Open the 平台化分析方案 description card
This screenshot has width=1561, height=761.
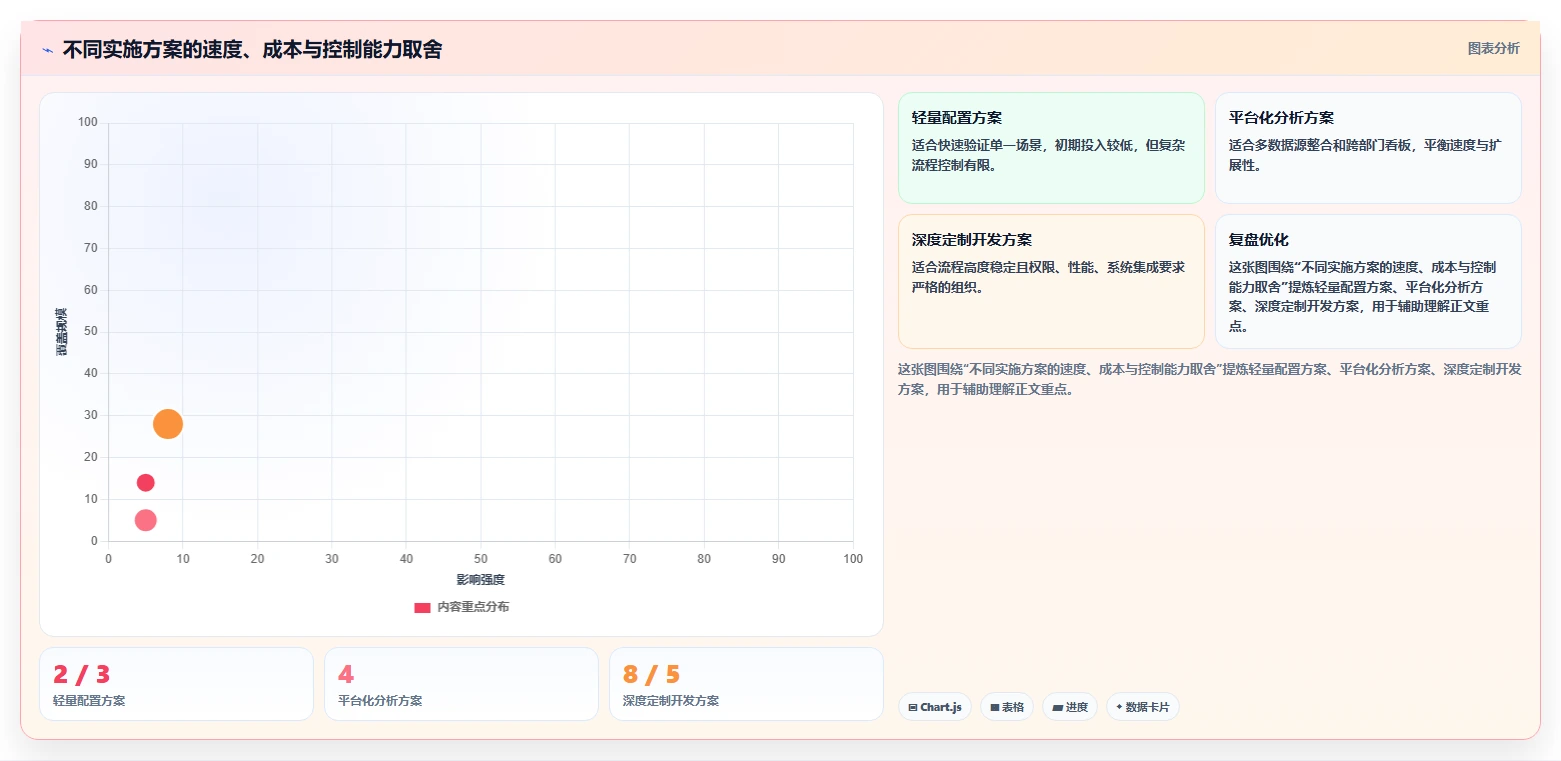1368,148
